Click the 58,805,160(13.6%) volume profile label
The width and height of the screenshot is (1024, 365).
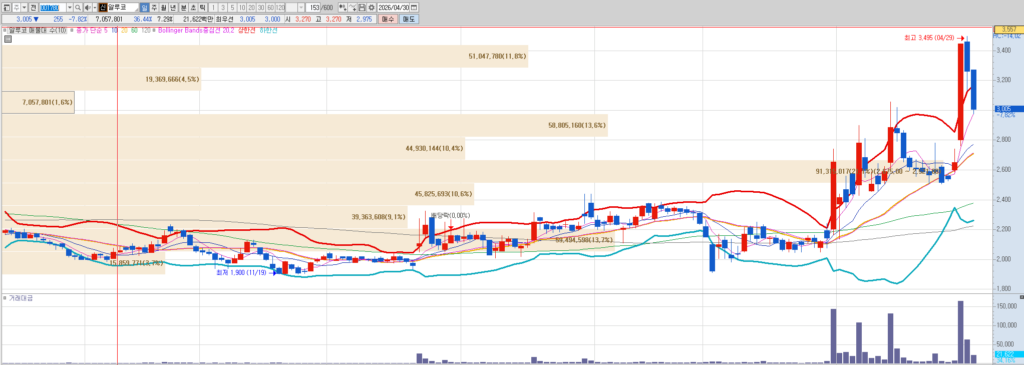pos(577,125)
